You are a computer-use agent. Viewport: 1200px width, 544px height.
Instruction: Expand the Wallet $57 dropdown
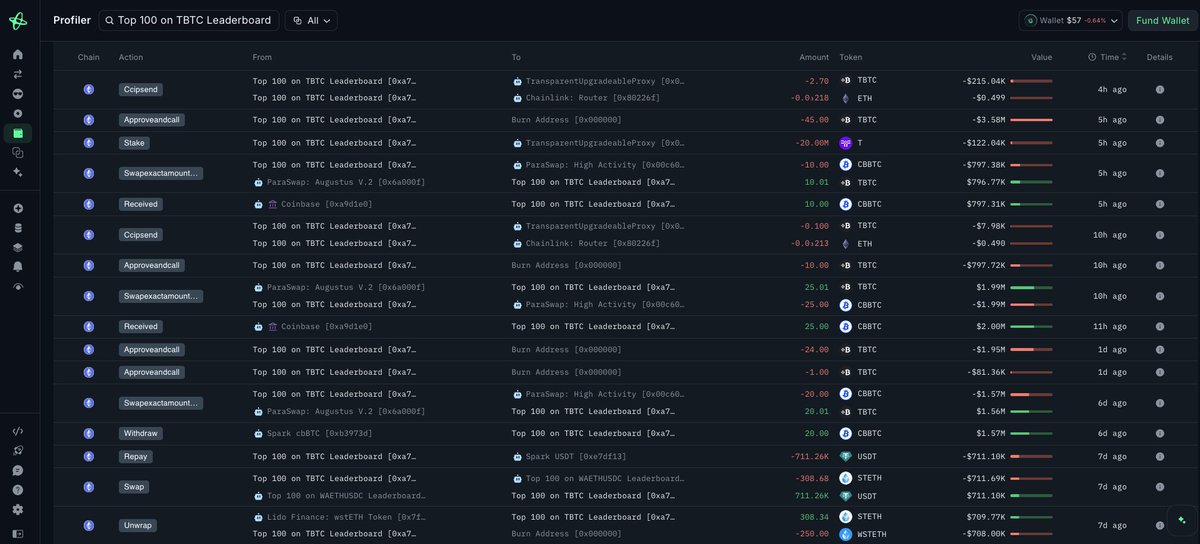(x=1071, y=20)
